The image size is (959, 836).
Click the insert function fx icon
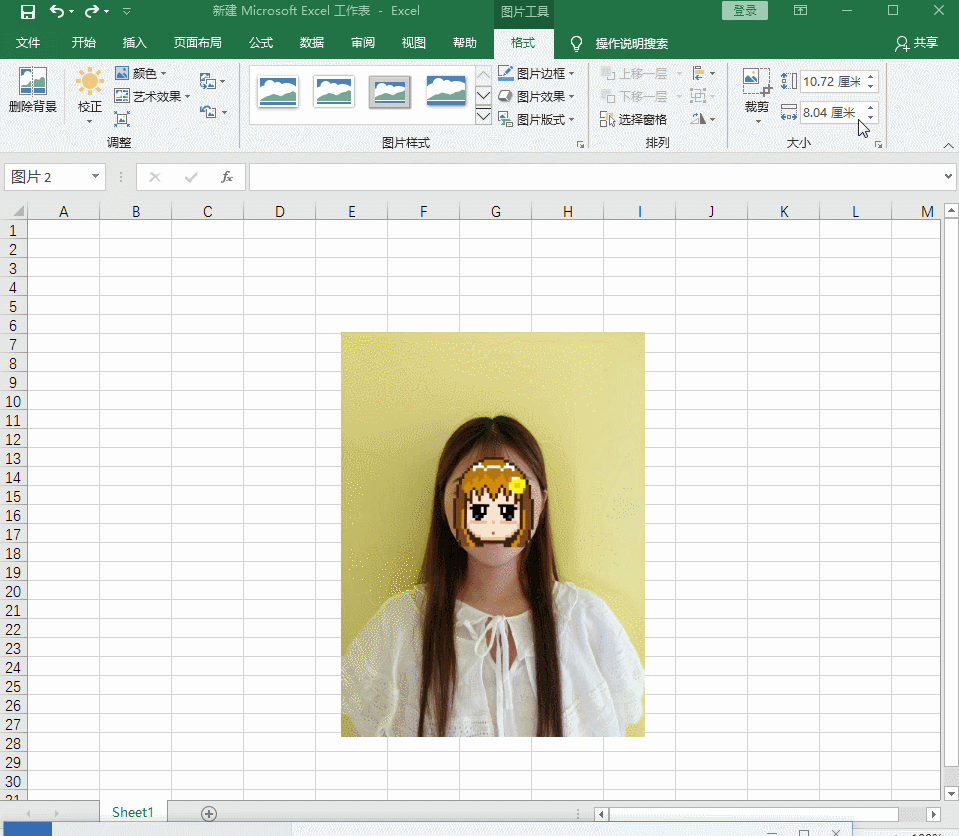click(x=227, y=177)
